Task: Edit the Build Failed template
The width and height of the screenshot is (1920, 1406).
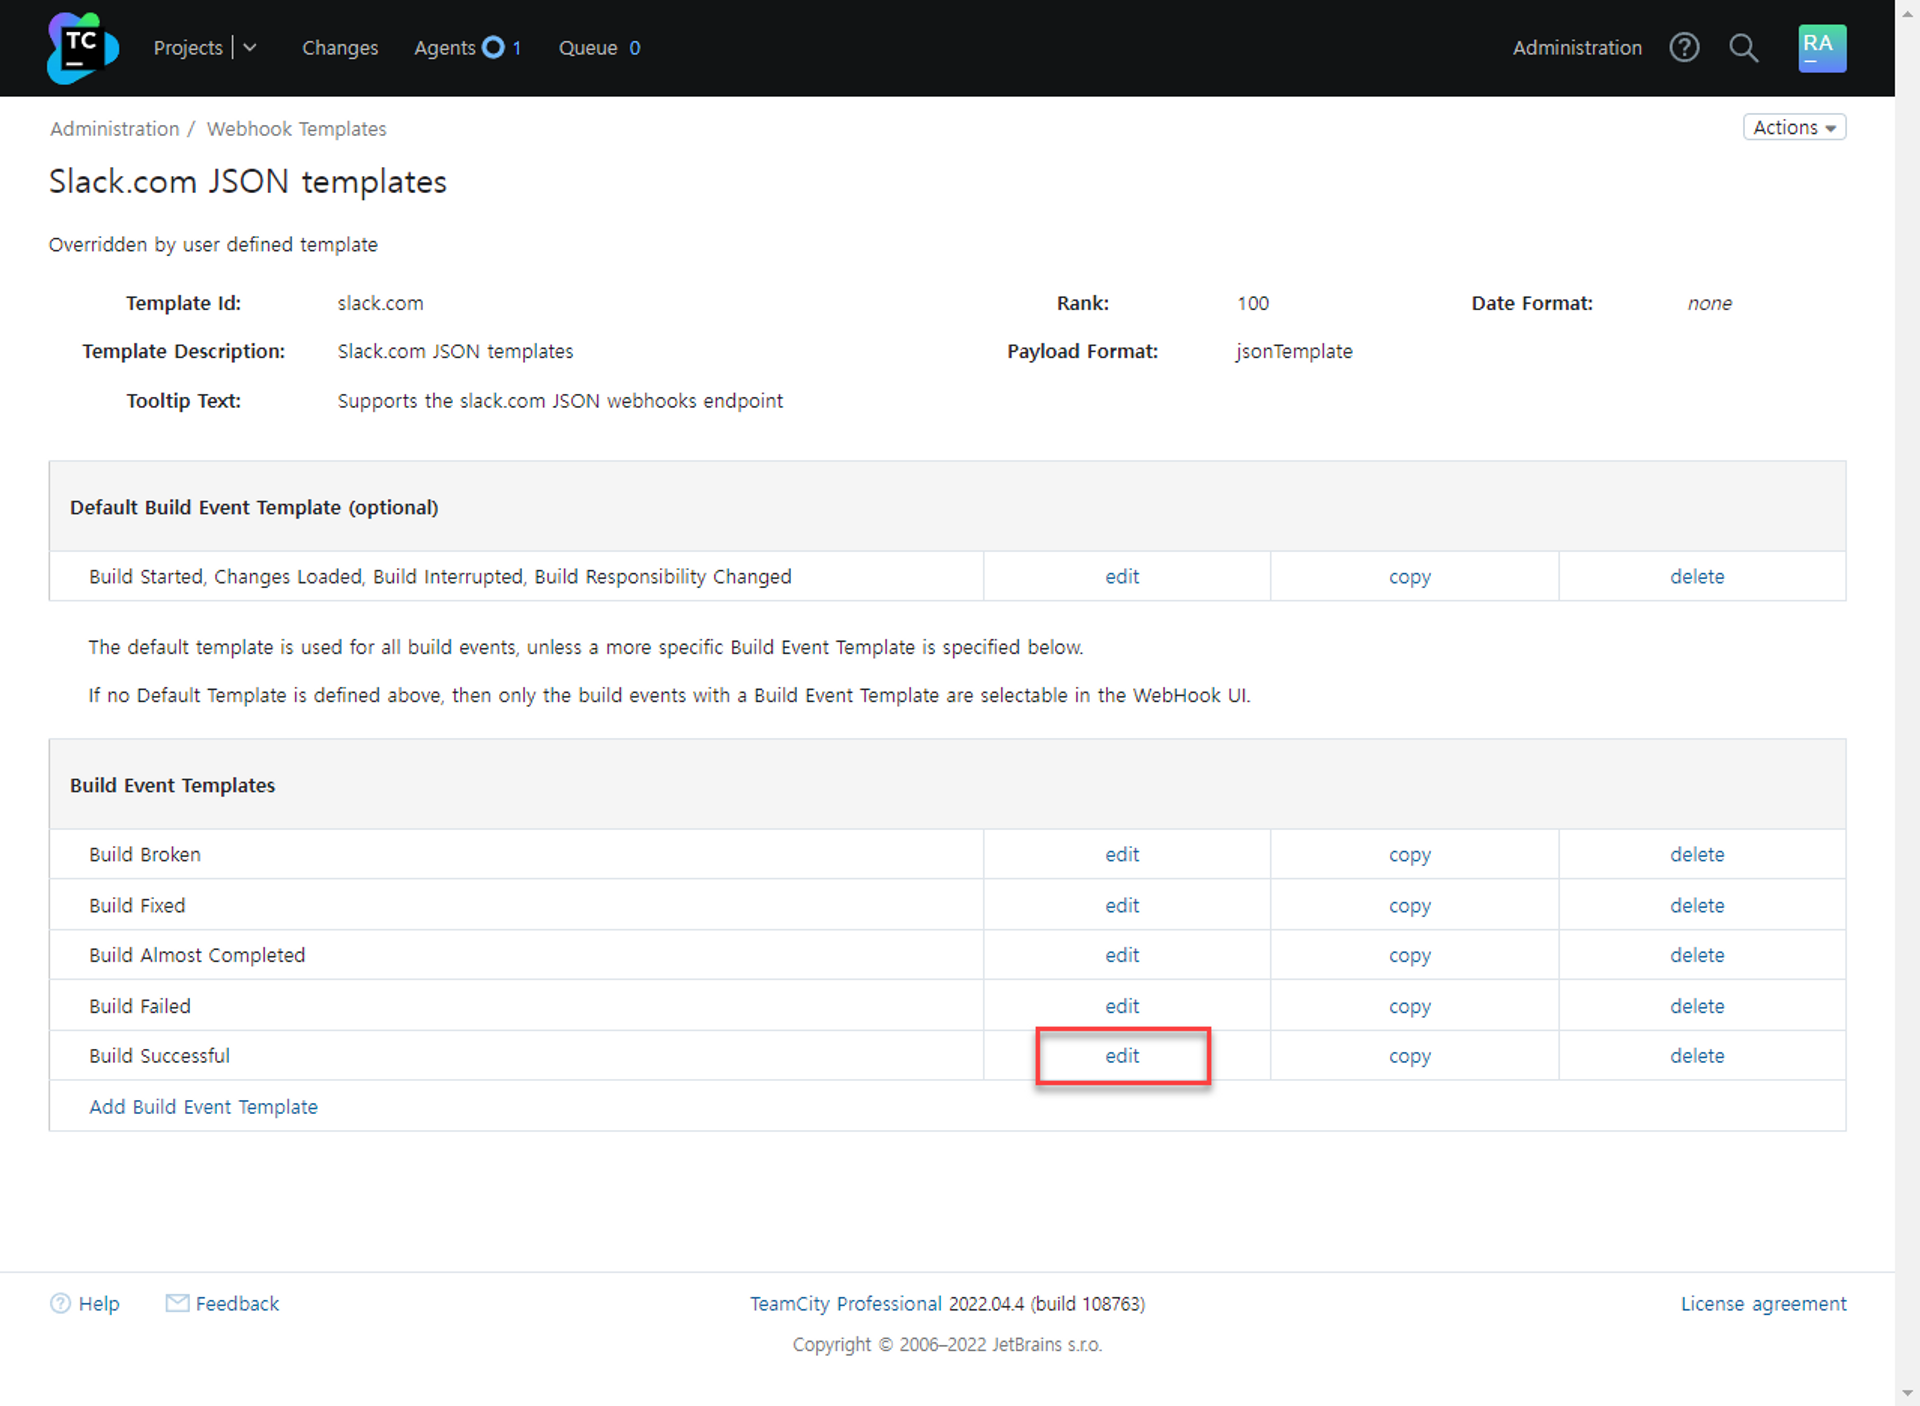Action: click(x=1122, y=1006)
